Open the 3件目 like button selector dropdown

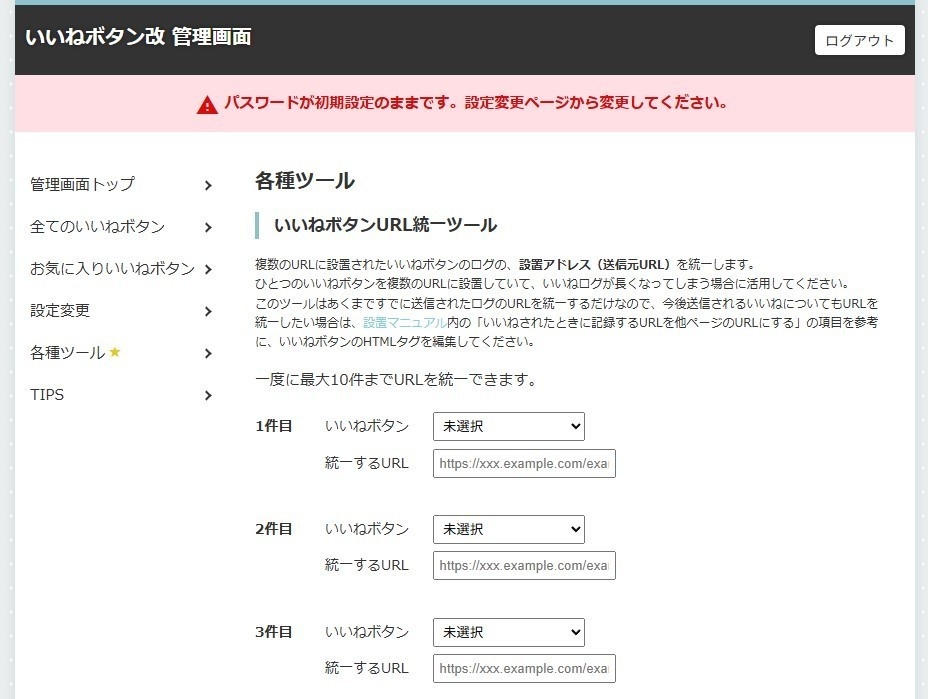point(508,632)
